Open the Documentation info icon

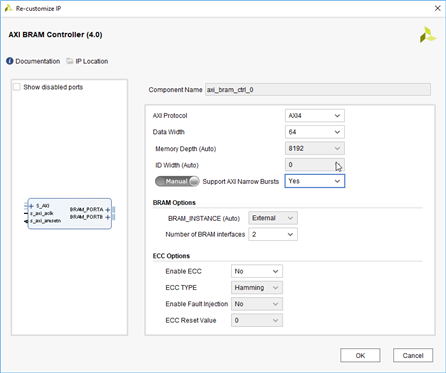tap(10, 61)
